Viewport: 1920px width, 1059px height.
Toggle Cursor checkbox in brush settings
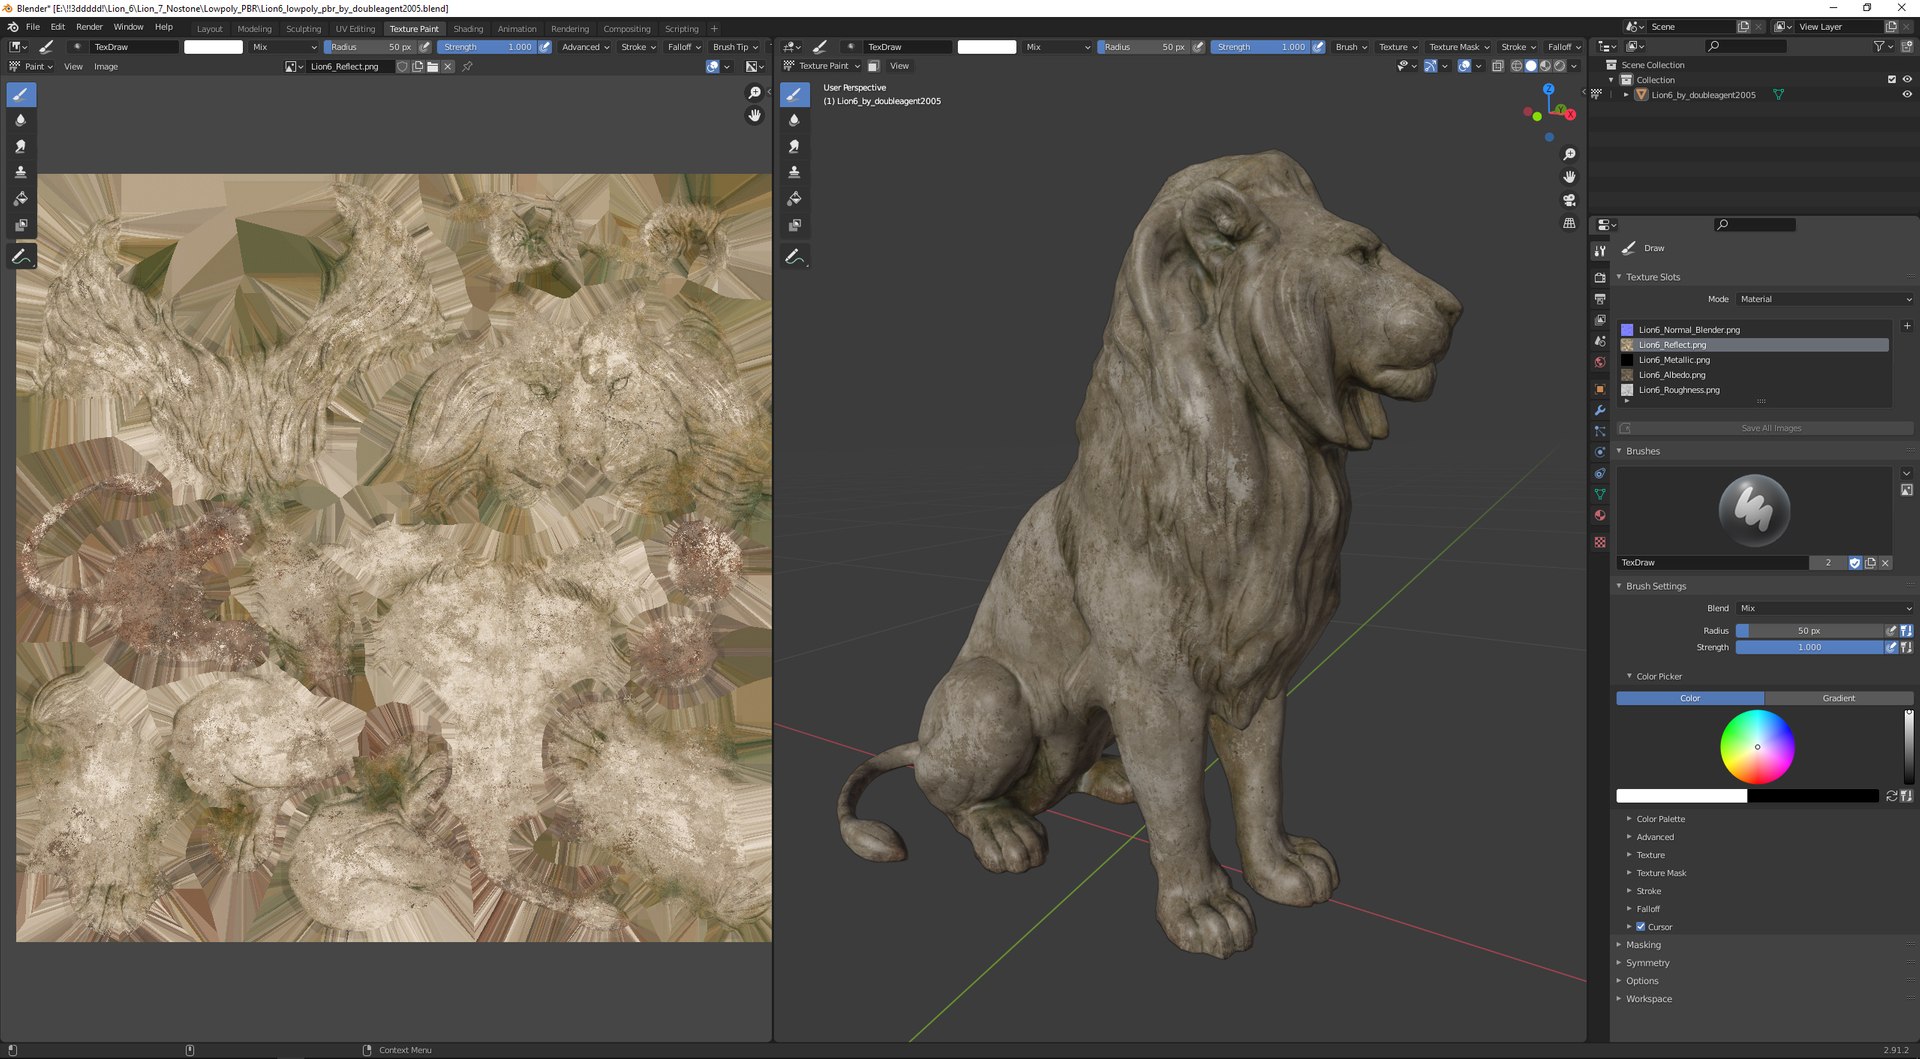pos(1640,927)
